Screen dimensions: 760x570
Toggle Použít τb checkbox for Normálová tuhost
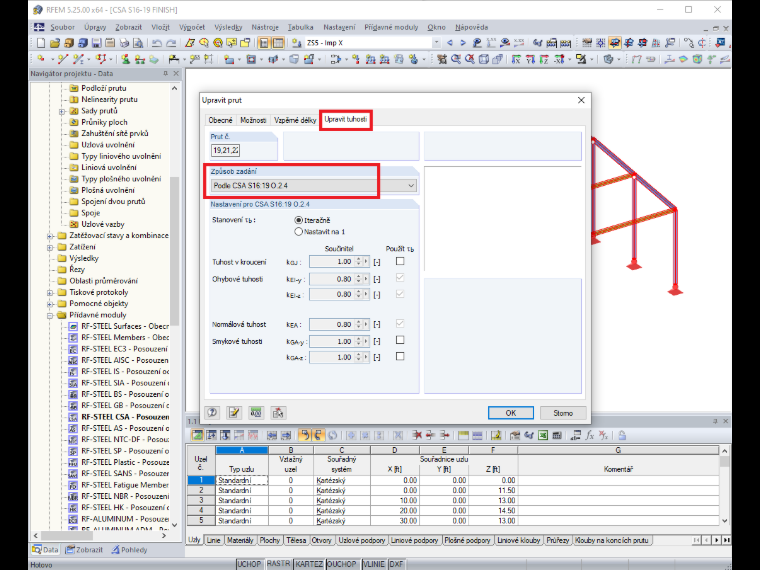coord(400,323)
